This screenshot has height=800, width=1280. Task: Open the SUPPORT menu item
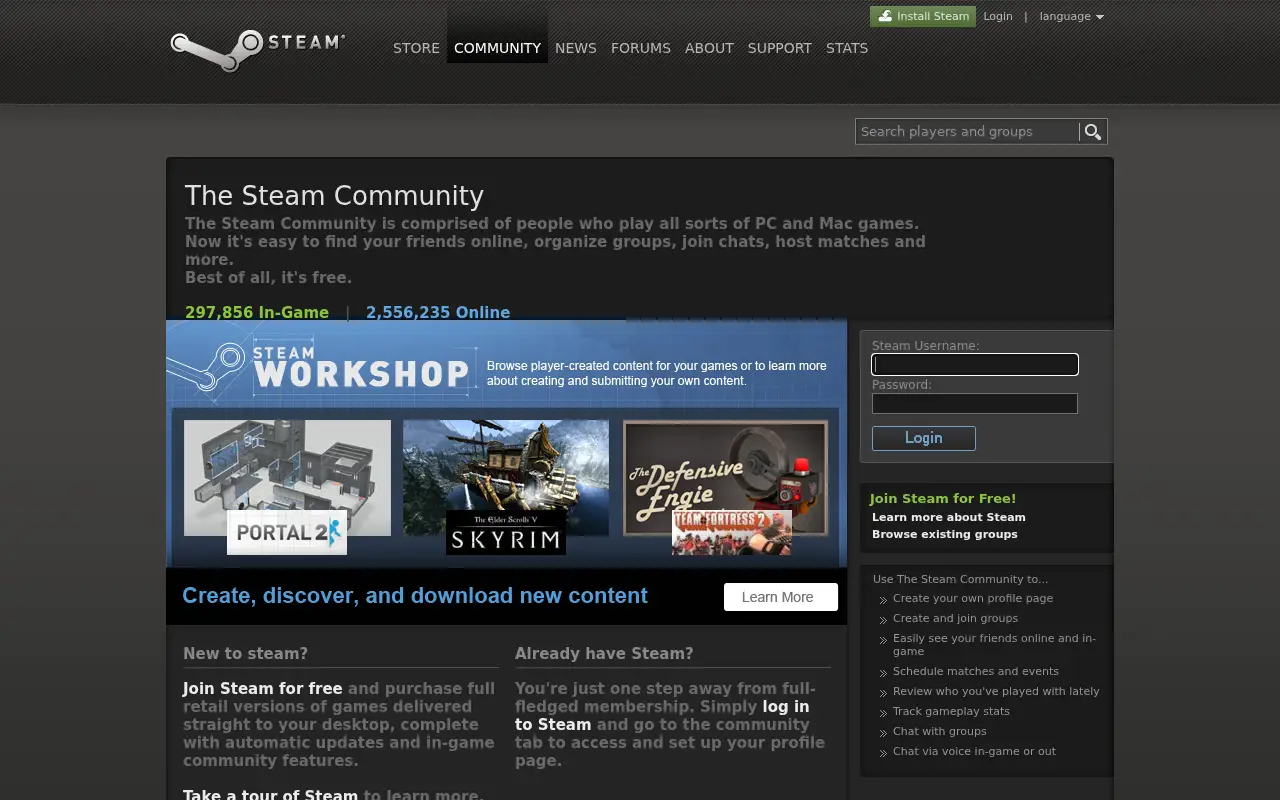pyautogui.click(x=780, y=48)
